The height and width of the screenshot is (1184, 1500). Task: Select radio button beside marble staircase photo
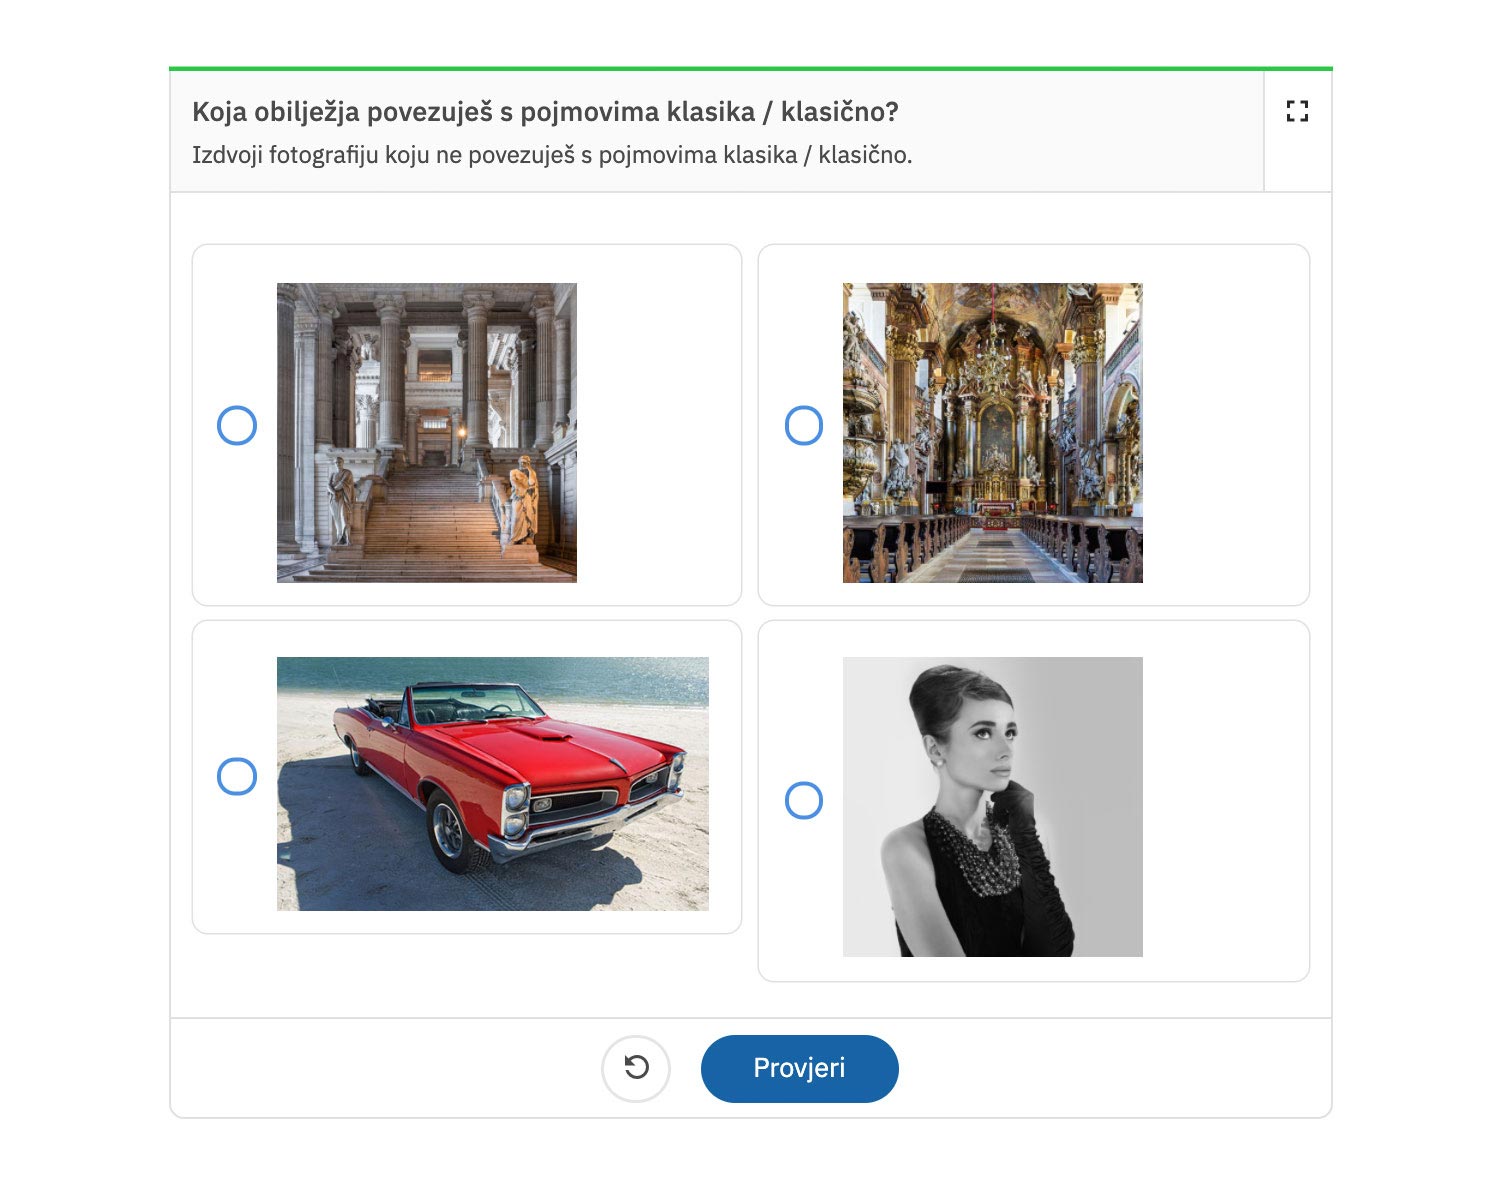(237, 425)
